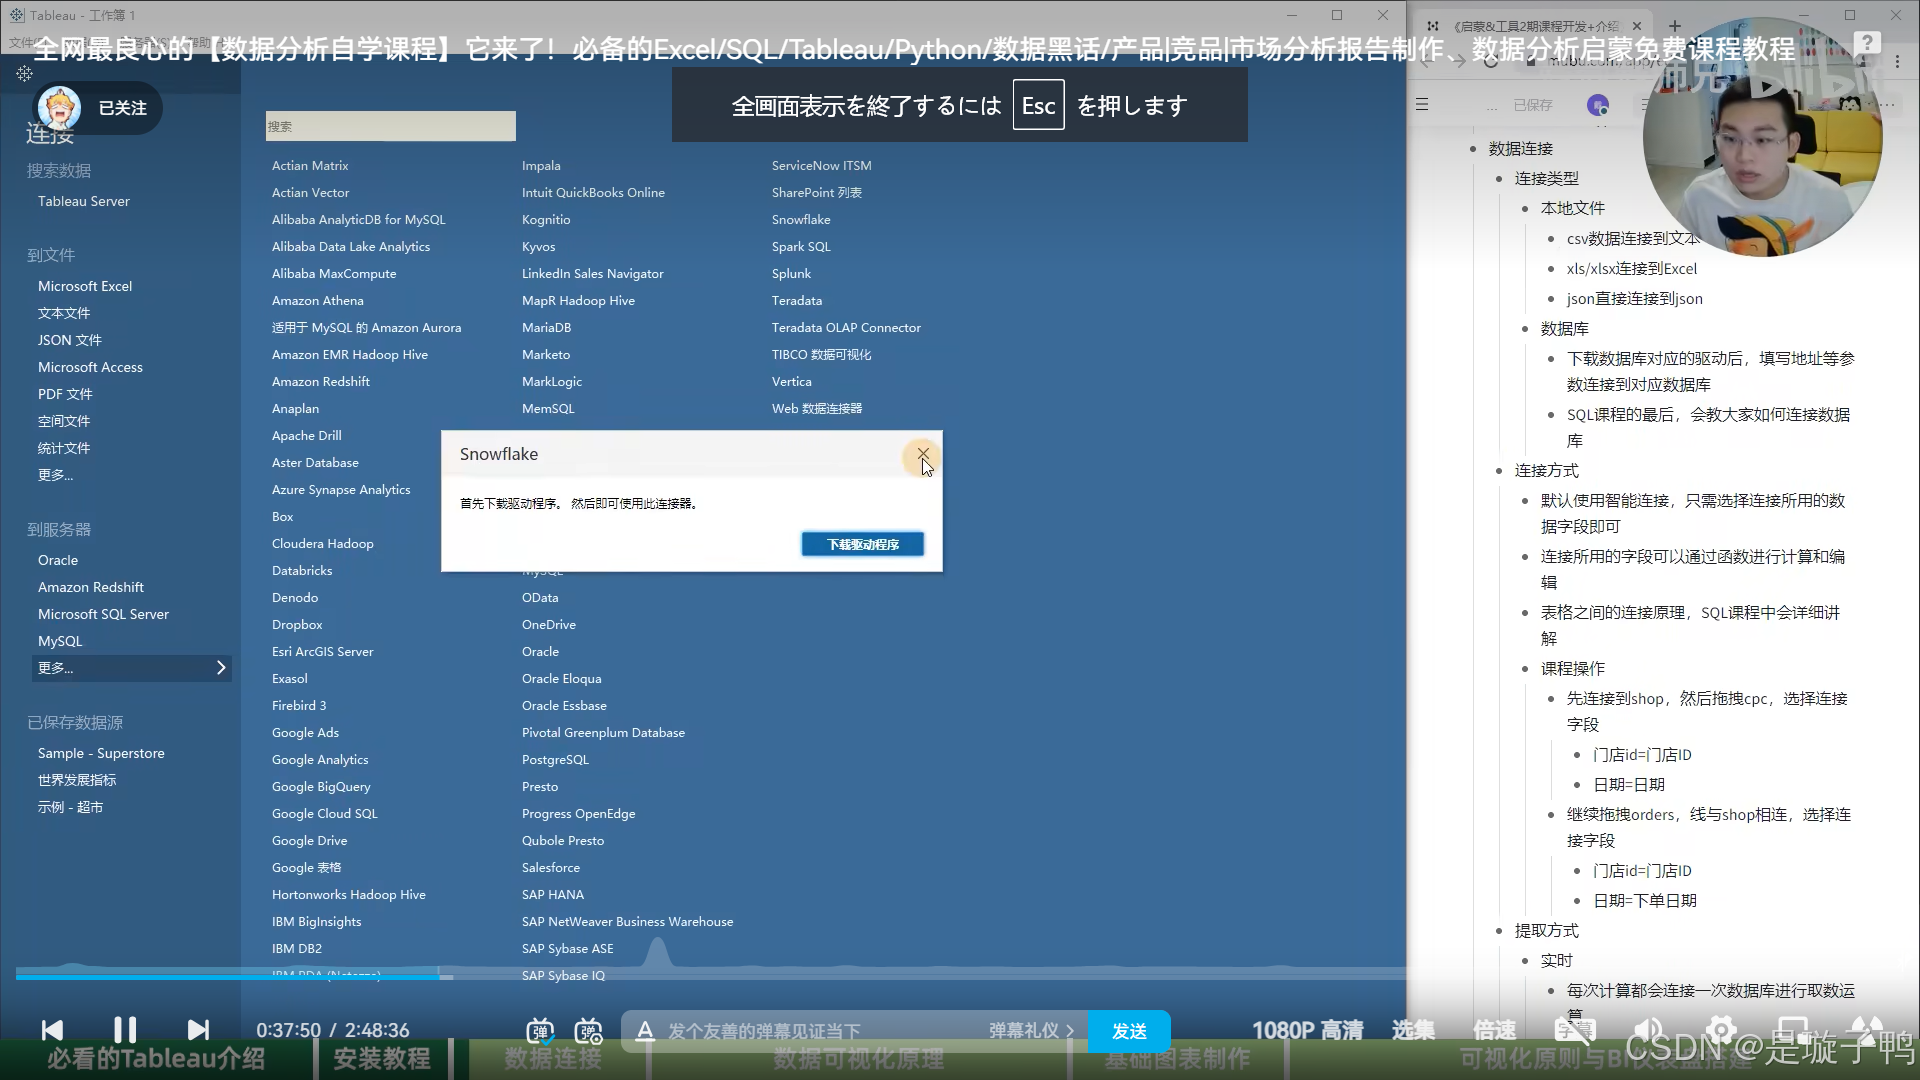Click the Tableau start-page logo icon

click(x=24, y=73)
